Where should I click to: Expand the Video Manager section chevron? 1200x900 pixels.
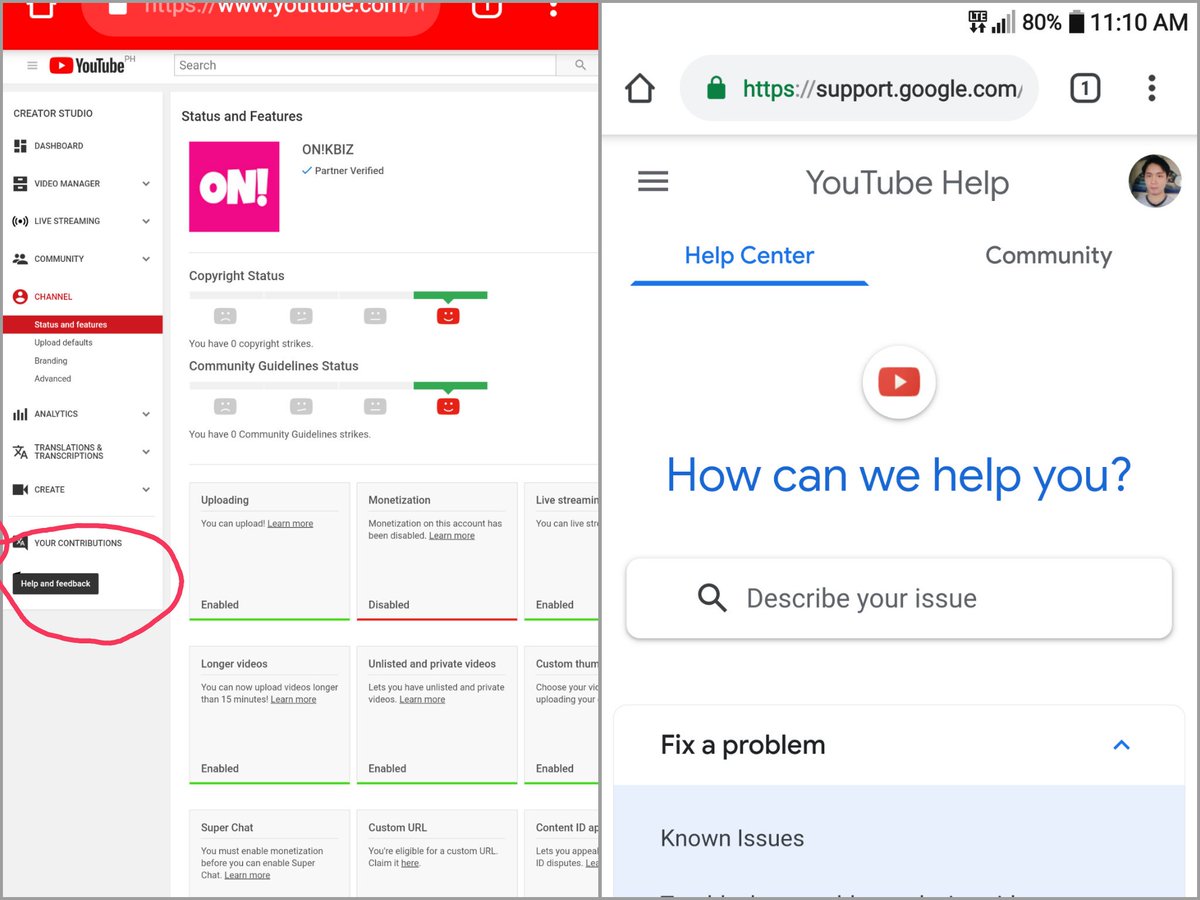pyautogui.click(x=146, y=184)
